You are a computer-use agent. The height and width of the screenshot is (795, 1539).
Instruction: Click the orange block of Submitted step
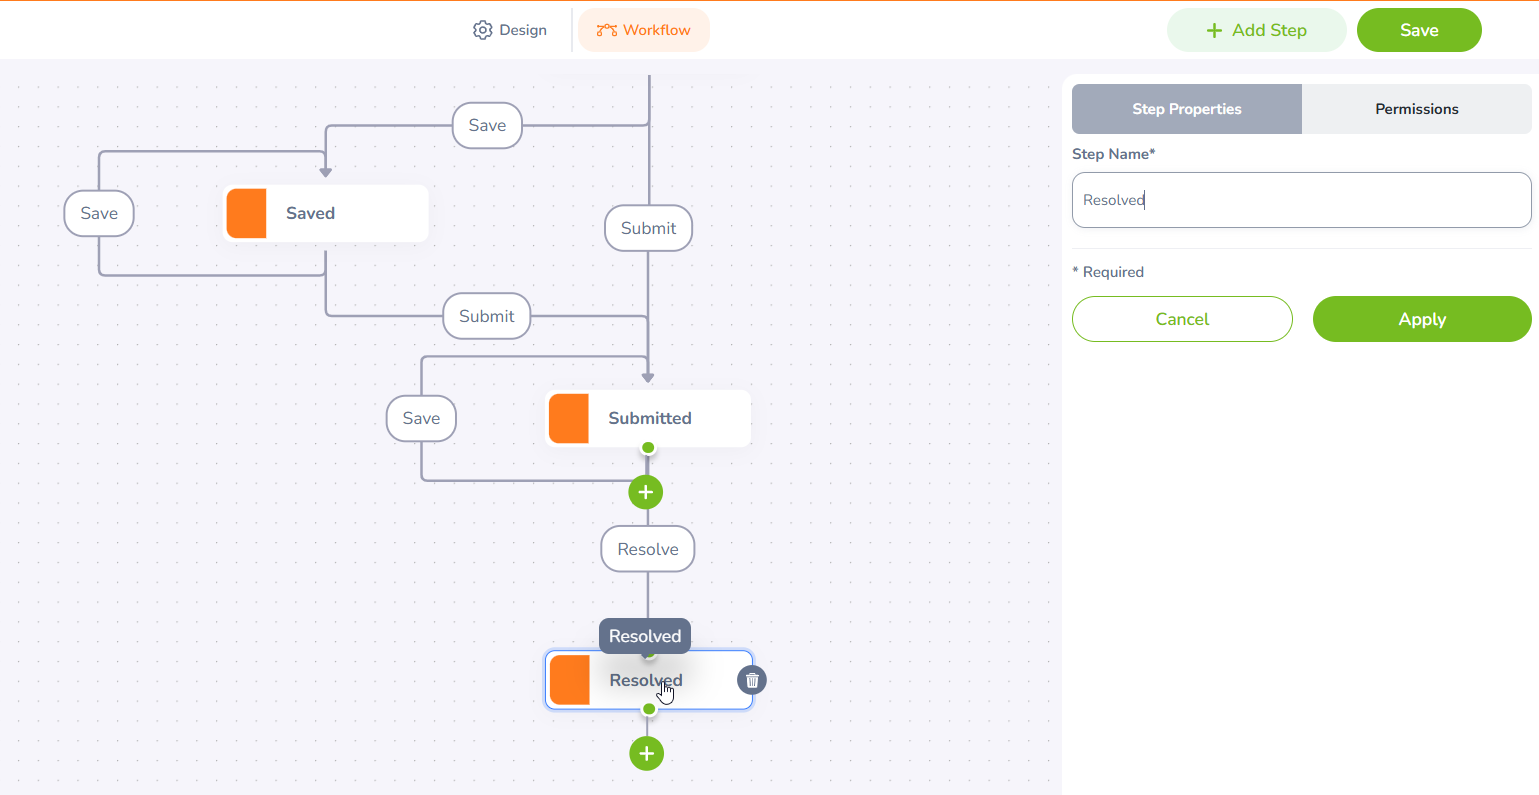pos(569,418)
